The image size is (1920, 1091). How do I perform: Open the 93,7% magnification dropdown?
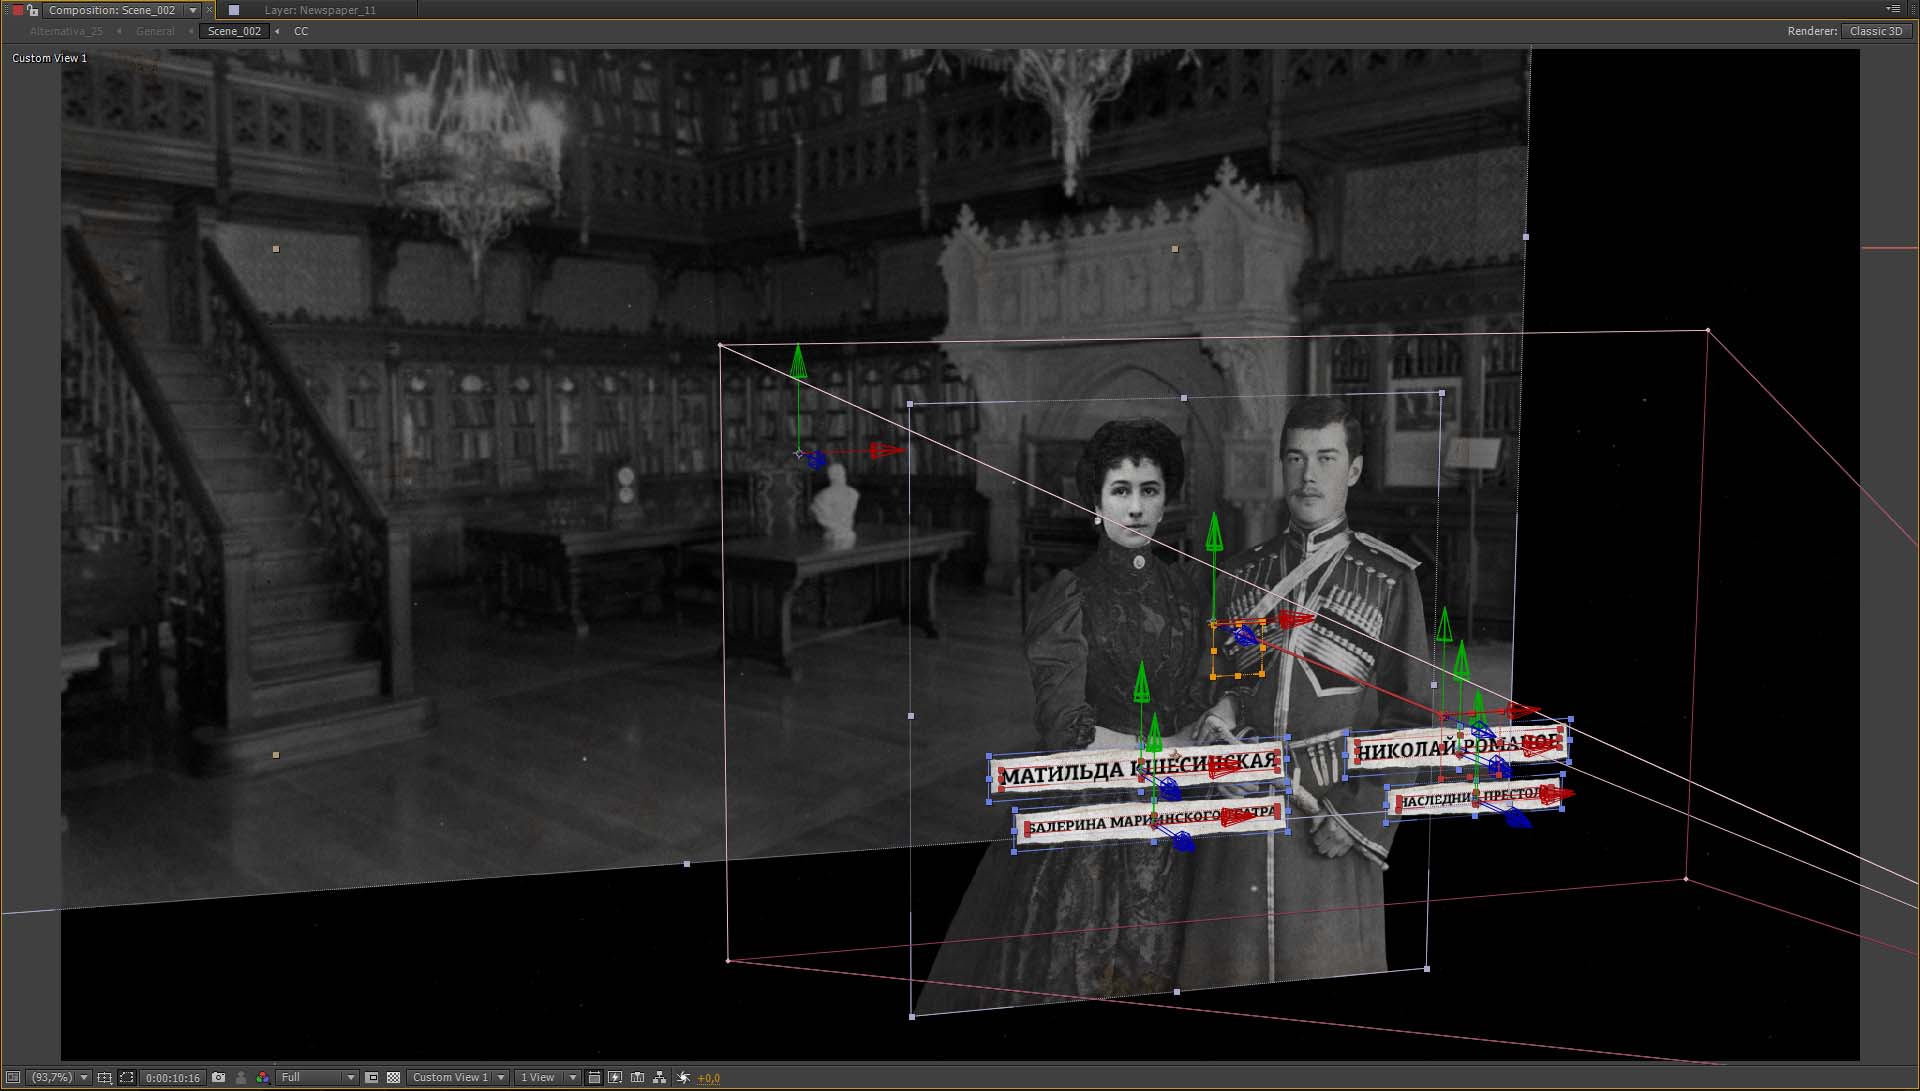click(58, 1077)
